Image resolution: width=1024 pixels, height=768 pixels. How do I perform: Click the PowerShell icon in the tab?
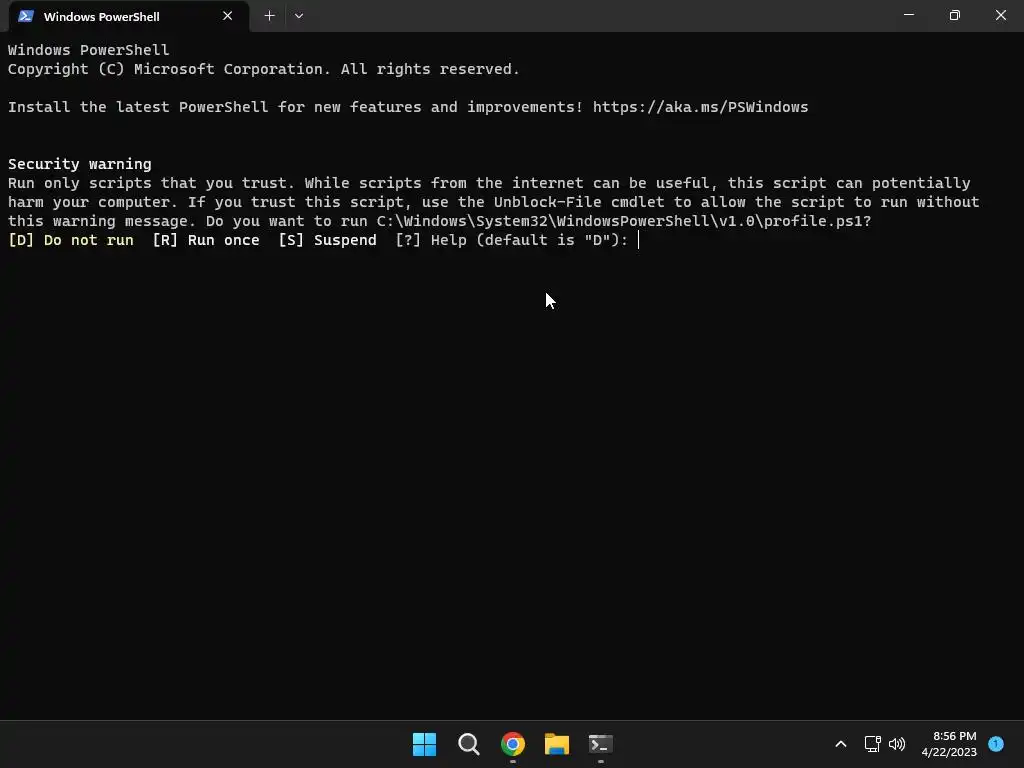(x=26, y=16)
